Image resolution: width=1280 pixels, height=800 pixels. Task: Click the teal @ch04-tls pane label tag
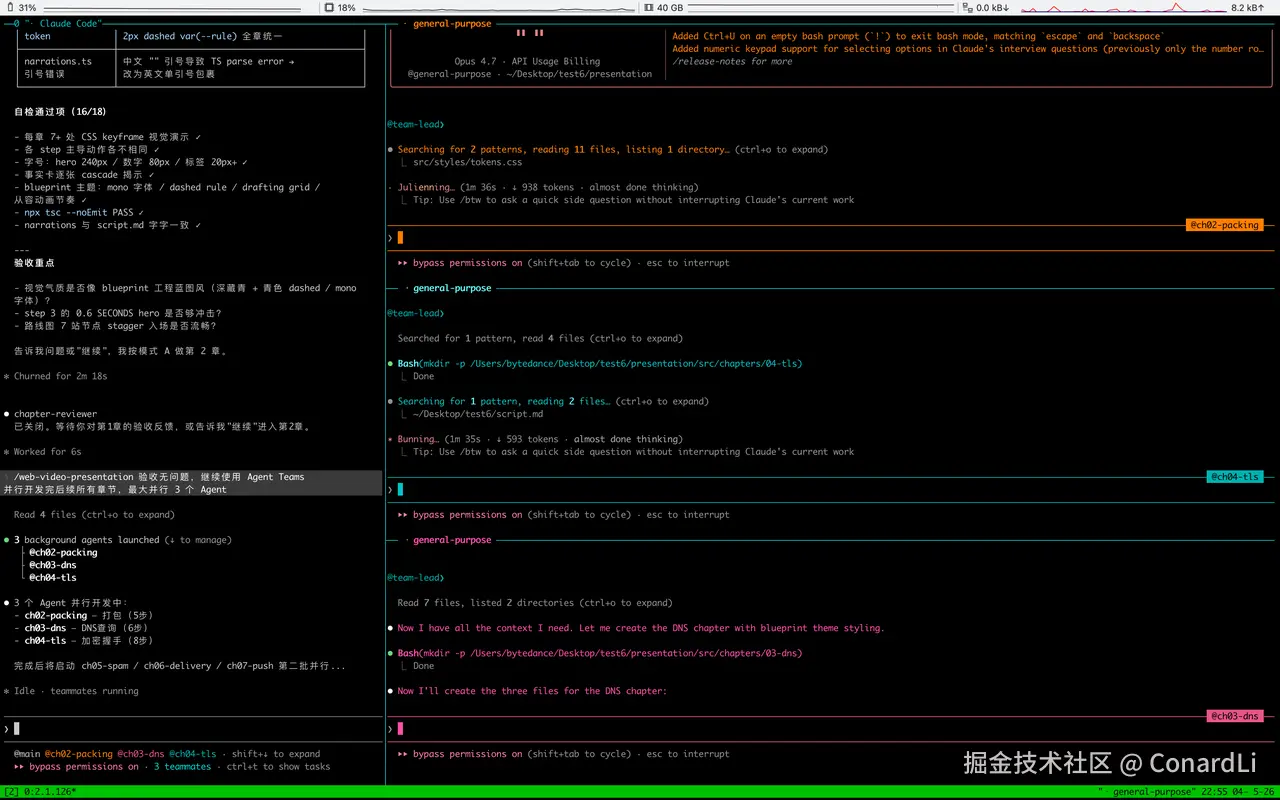click(x=1235, y=477)
